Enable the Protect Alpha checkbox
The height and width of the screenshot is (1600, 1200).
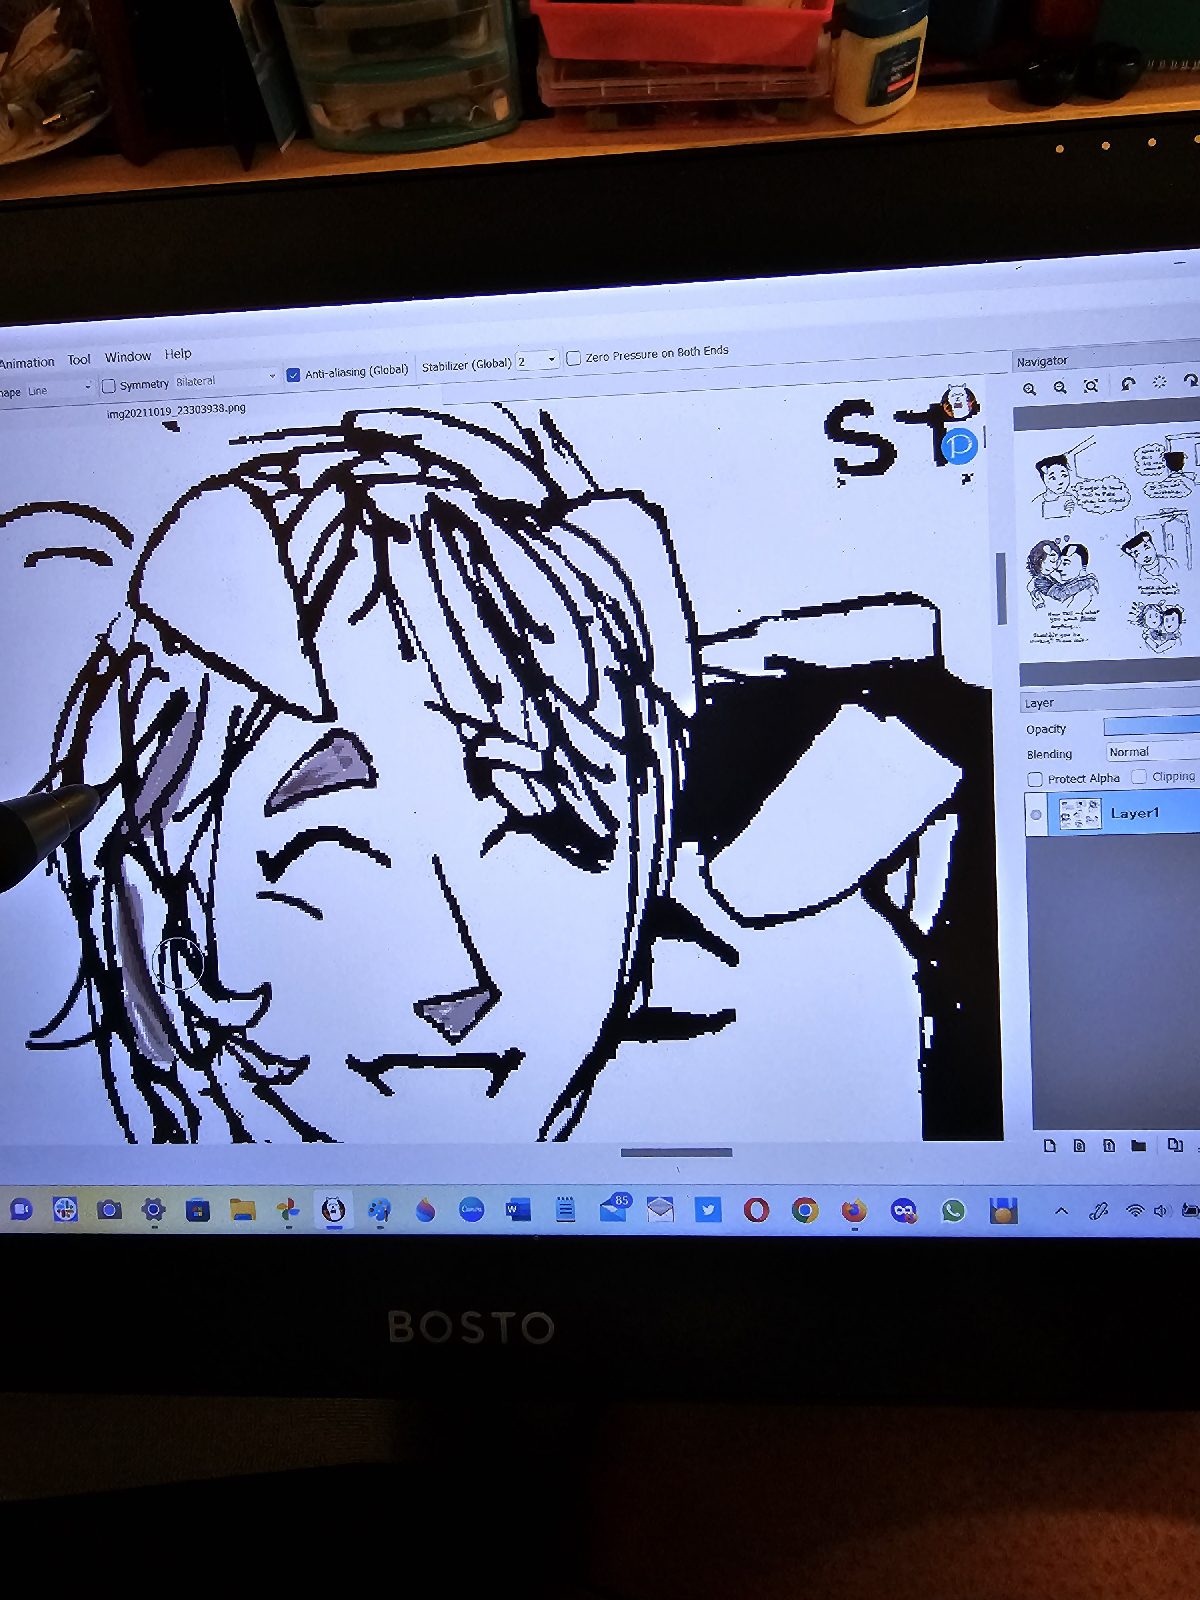[x=1035, y=779]
